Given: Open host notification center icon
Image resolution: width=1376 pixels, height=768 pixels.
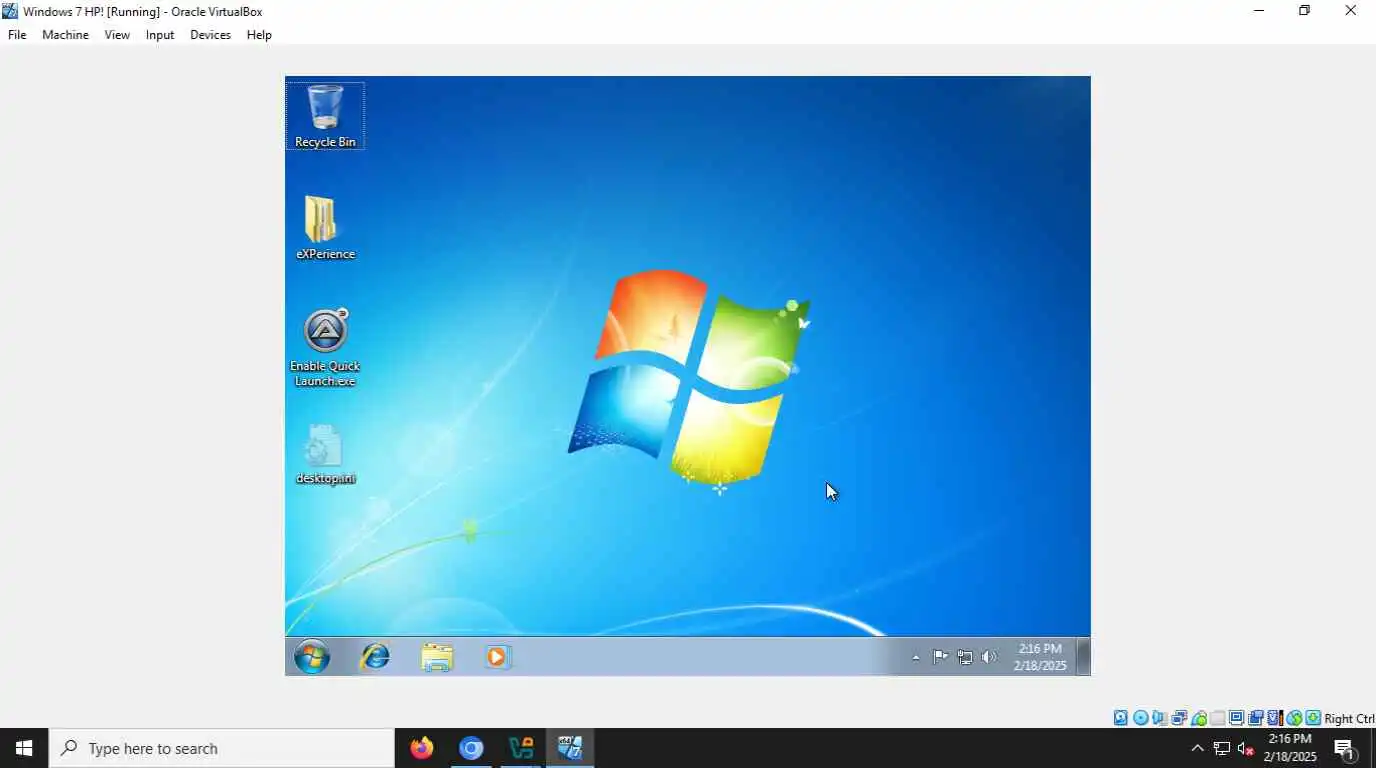Looking at the screenshot, I should pyautogui.click(x=1344, y=749).
